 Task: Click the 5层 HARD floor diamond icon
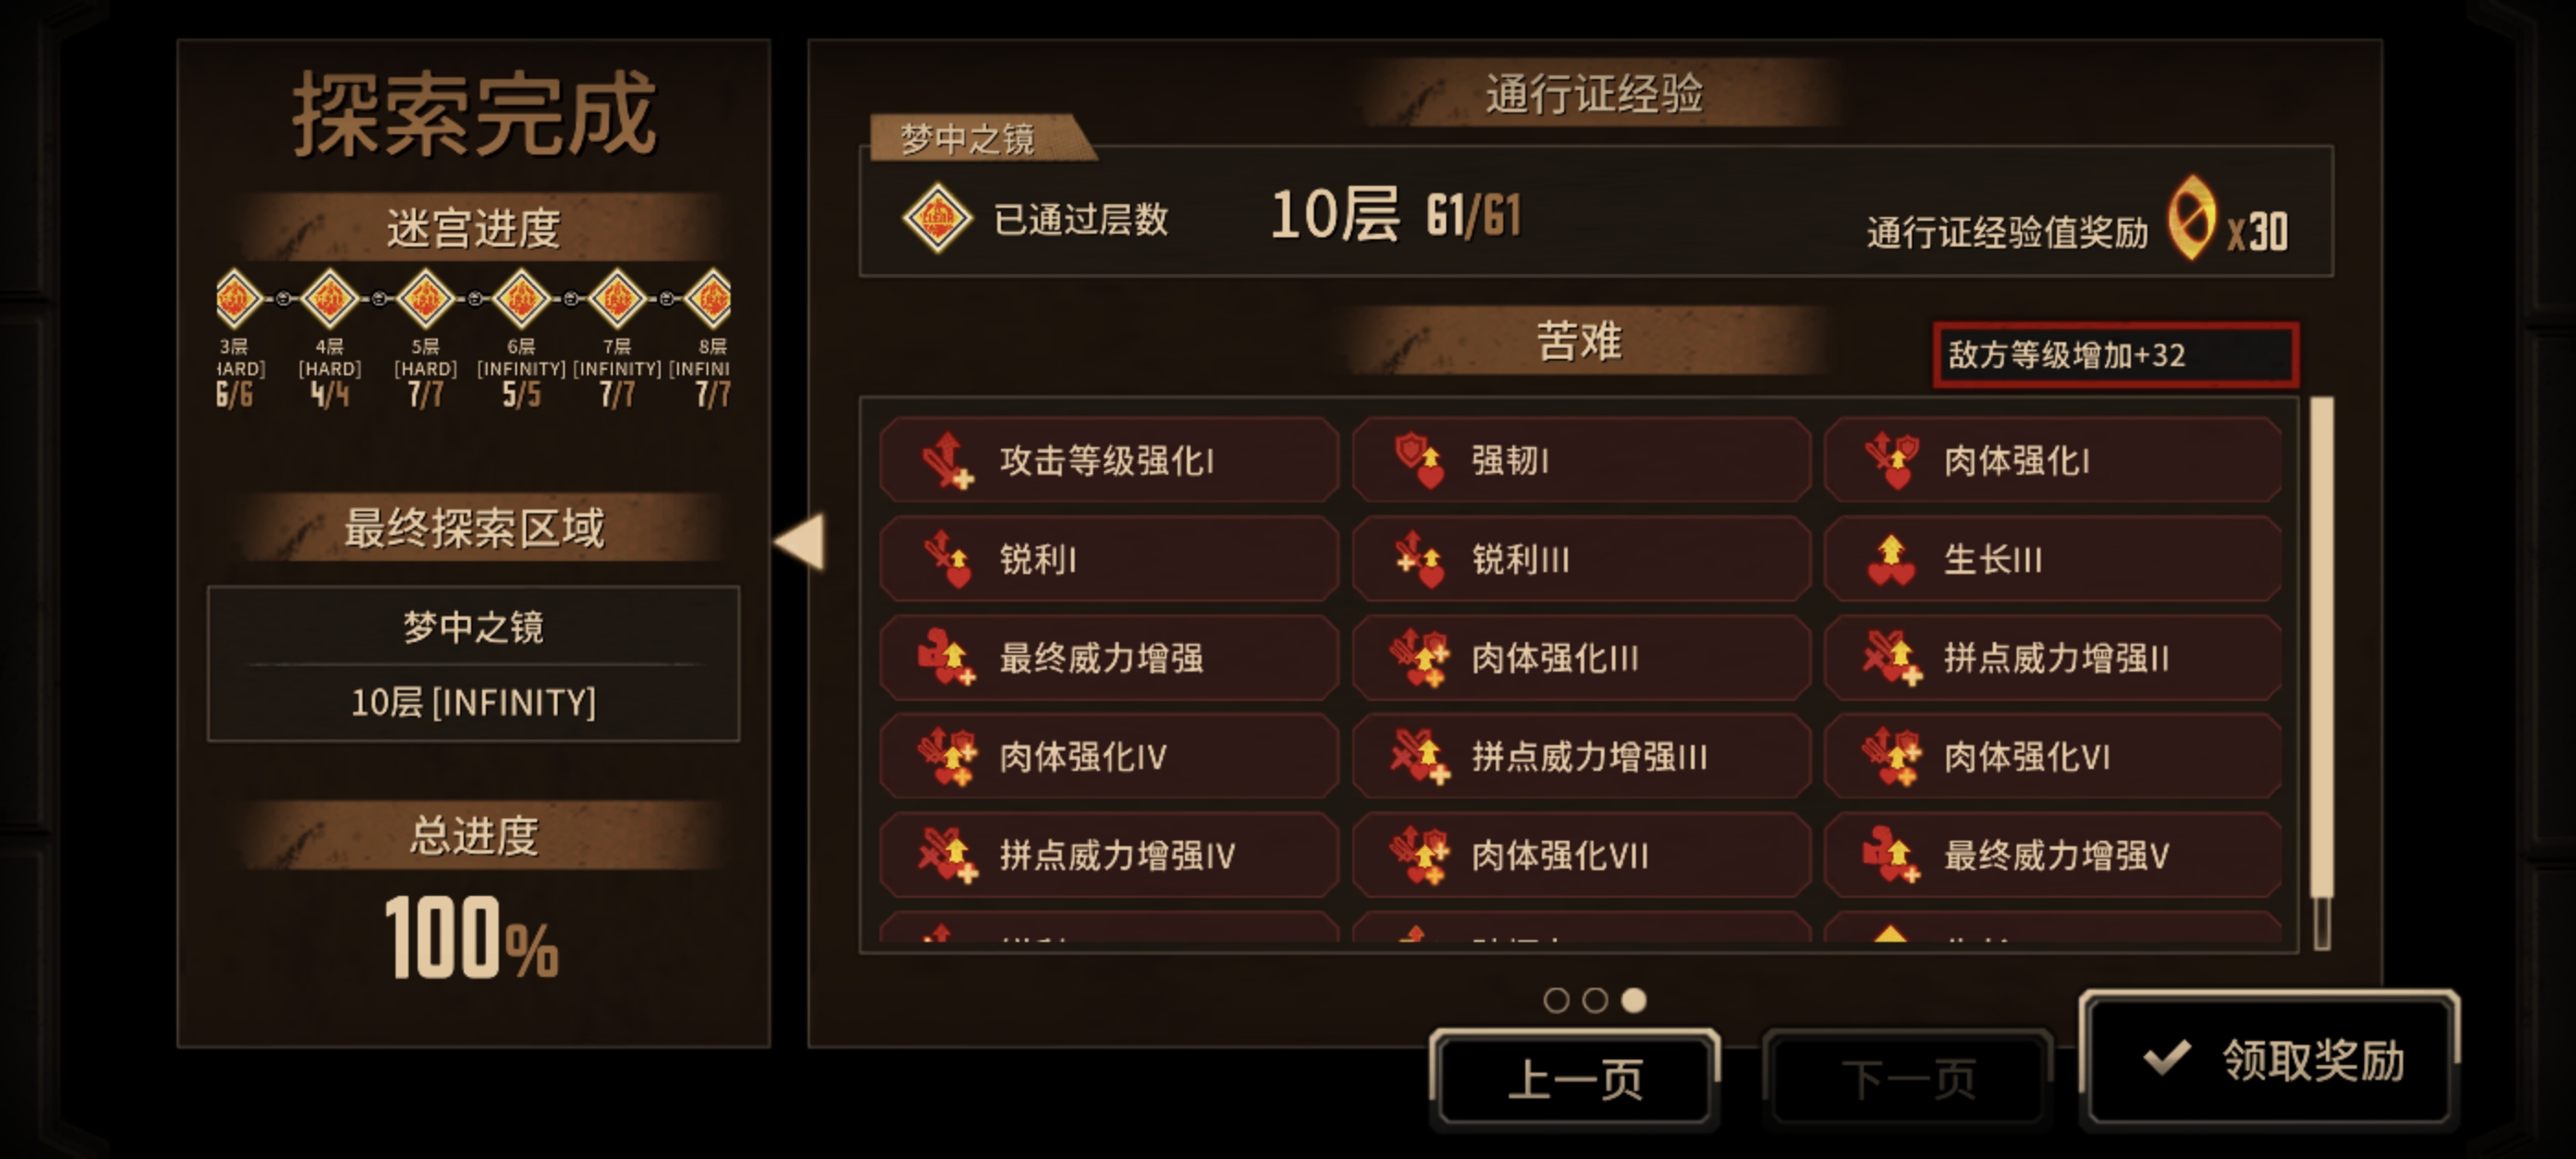[x=426, y=298]
